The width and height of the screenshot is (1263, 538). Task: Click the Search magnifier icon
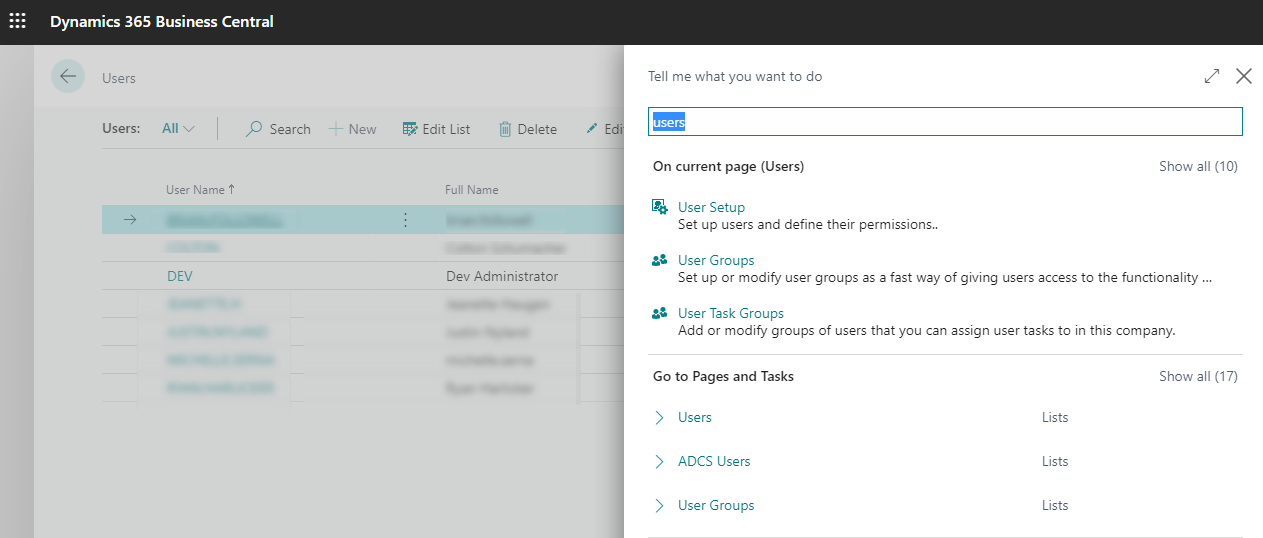tap(255, 129)
